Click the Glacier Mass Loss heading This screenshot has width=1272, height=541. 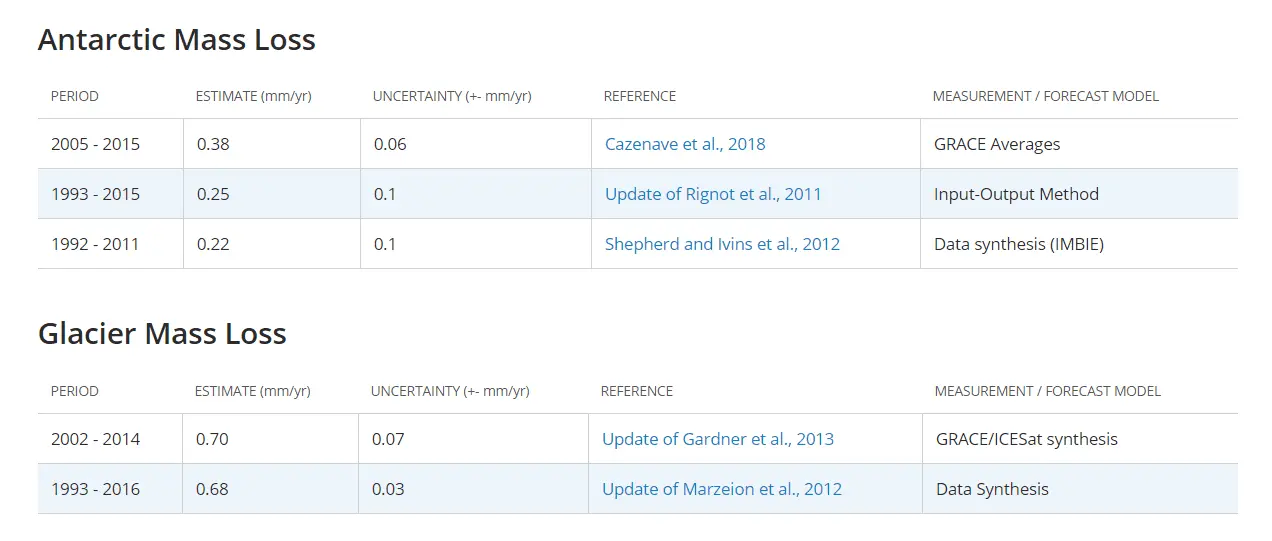(162, 334)
